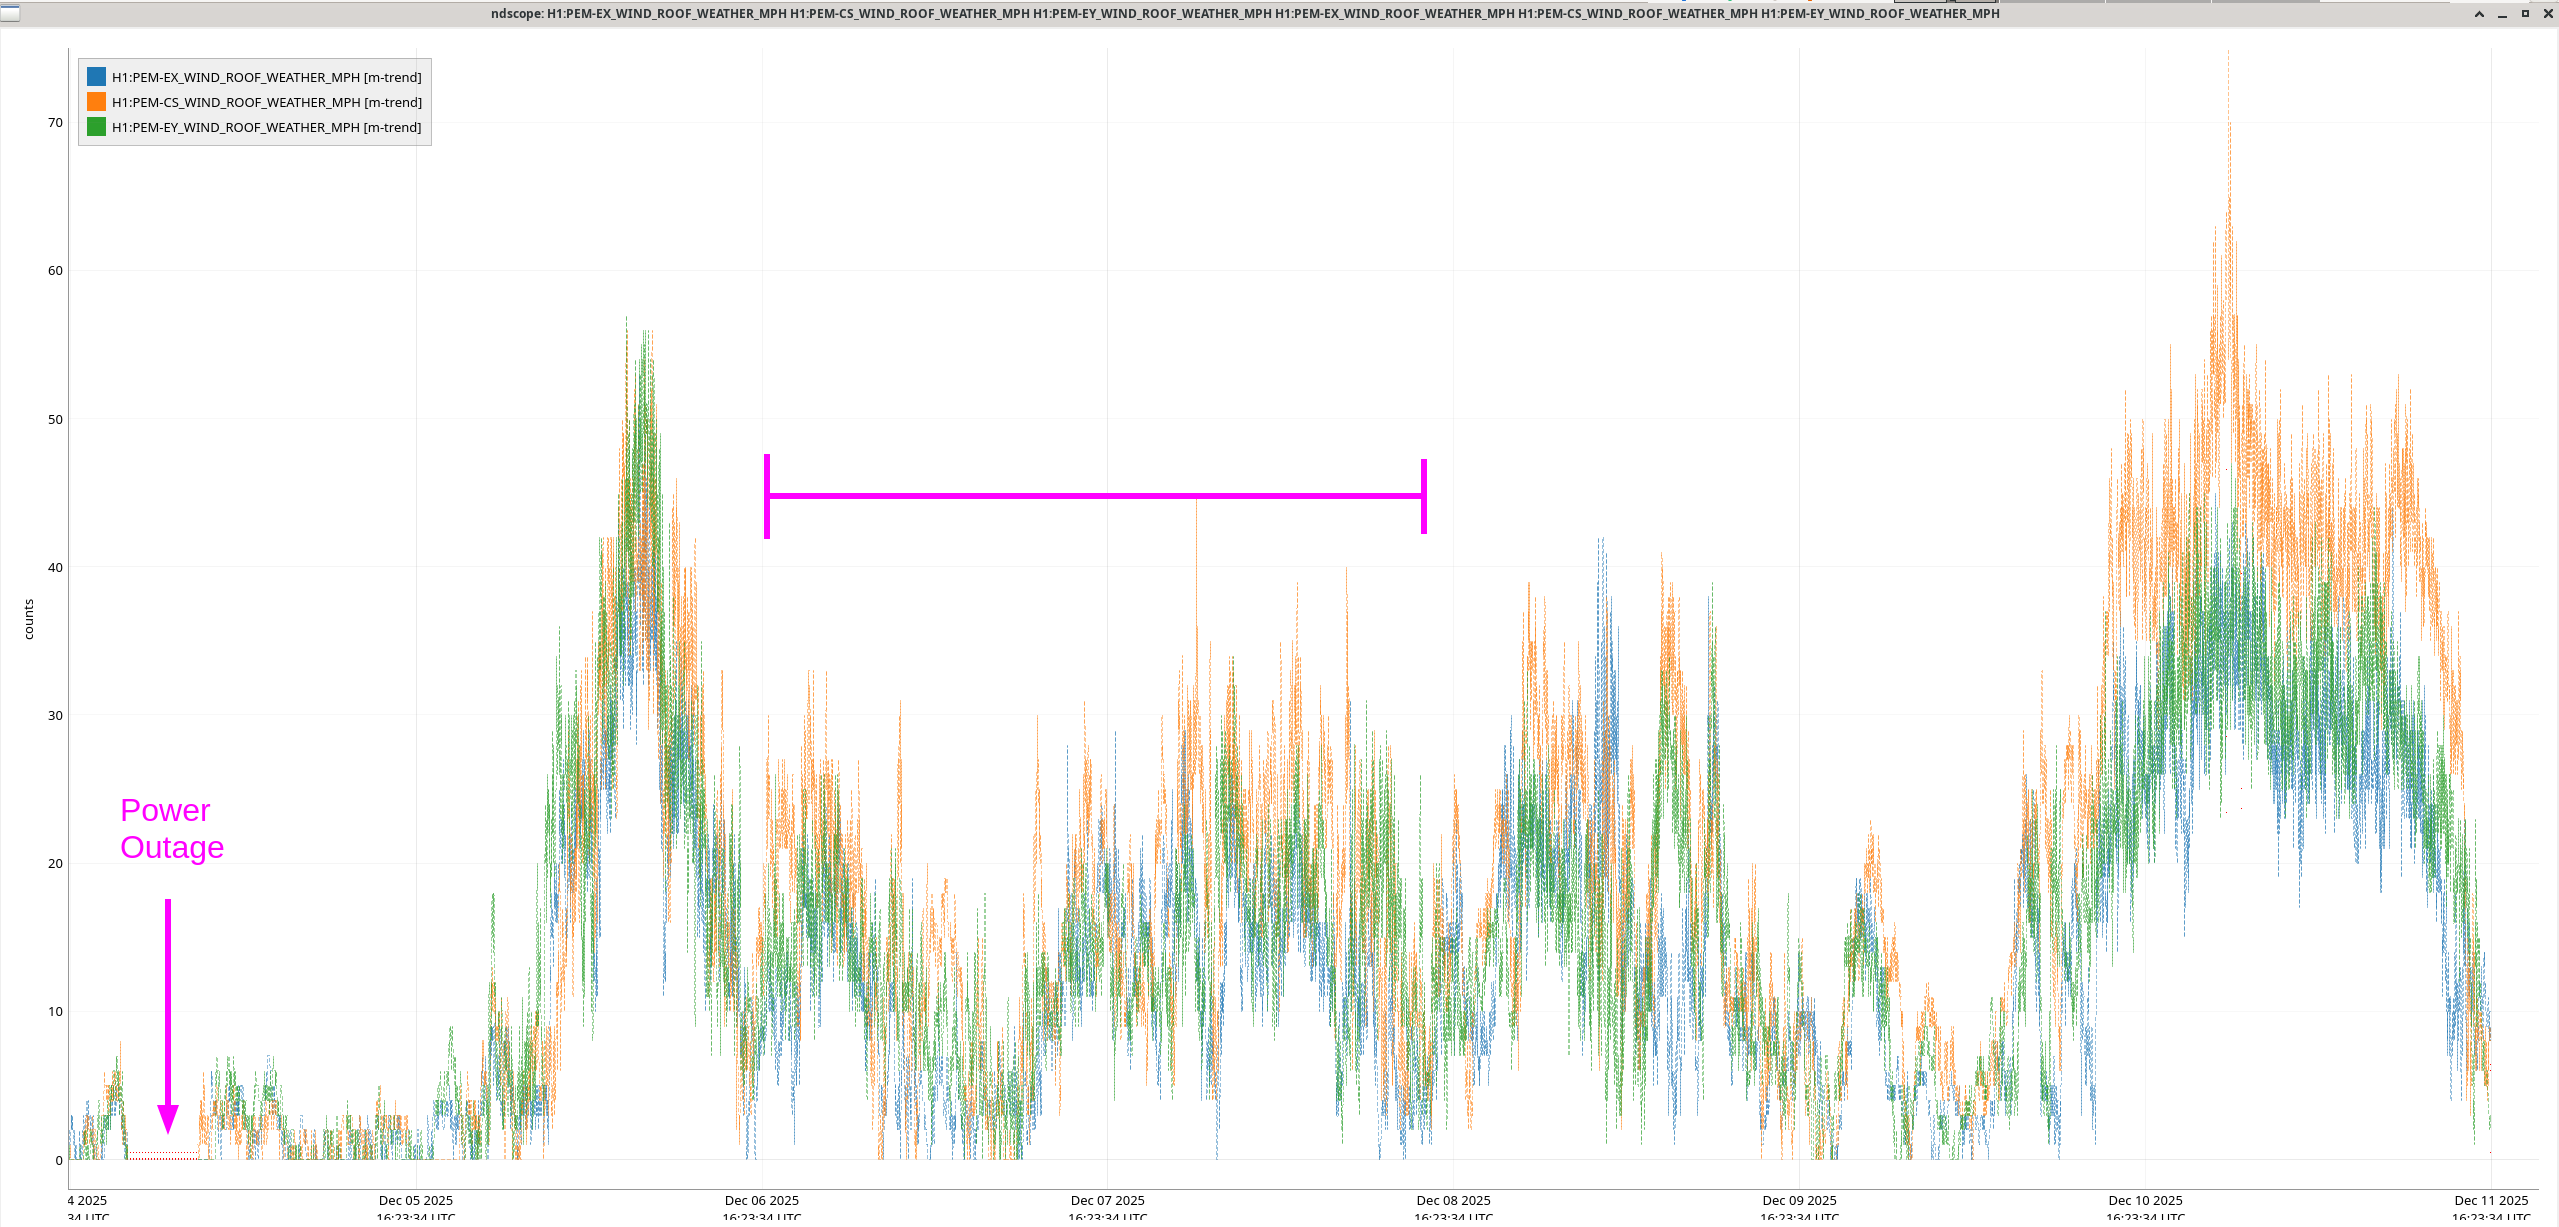Click the 'Power Outage' annotation text
Image resolution: width=2559 pixels, height=1227 pixels.
point(171,828)
